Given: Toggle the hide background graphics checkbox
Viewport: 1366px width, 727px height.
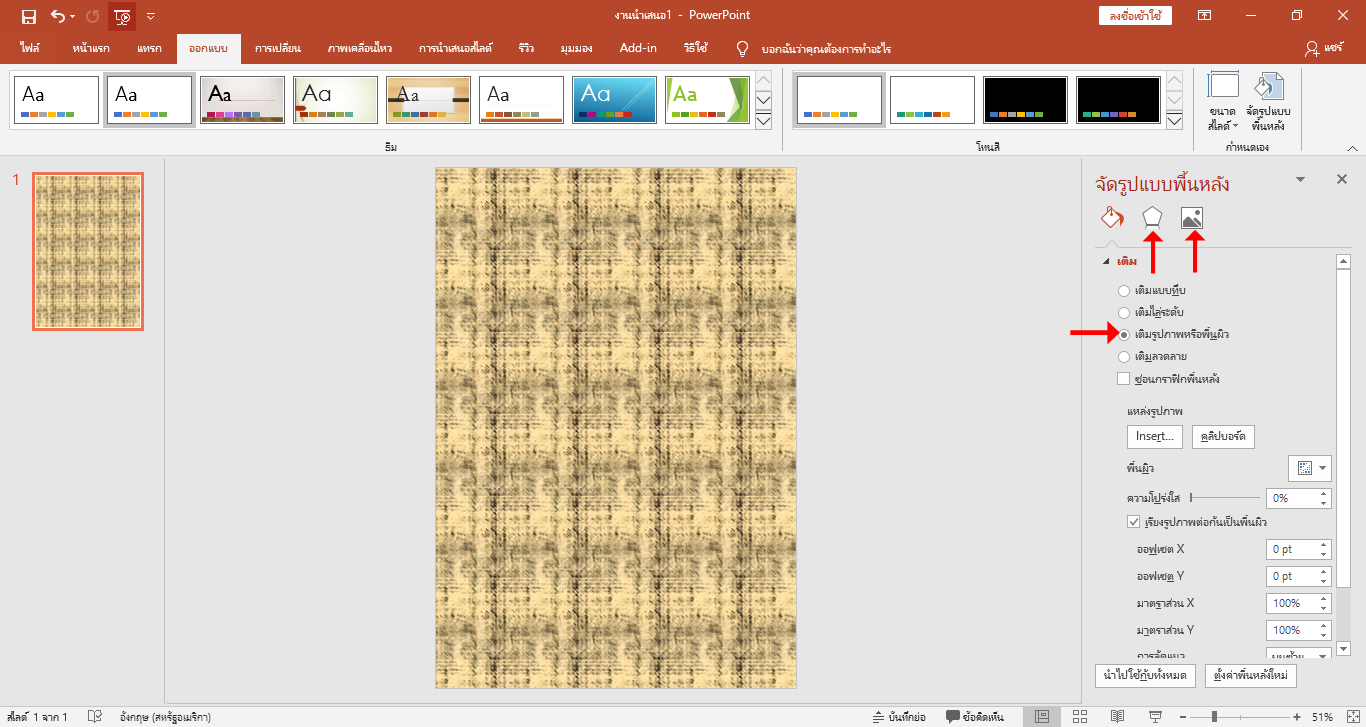Looking at the screenshot, I should click(x=1124, y=379).
